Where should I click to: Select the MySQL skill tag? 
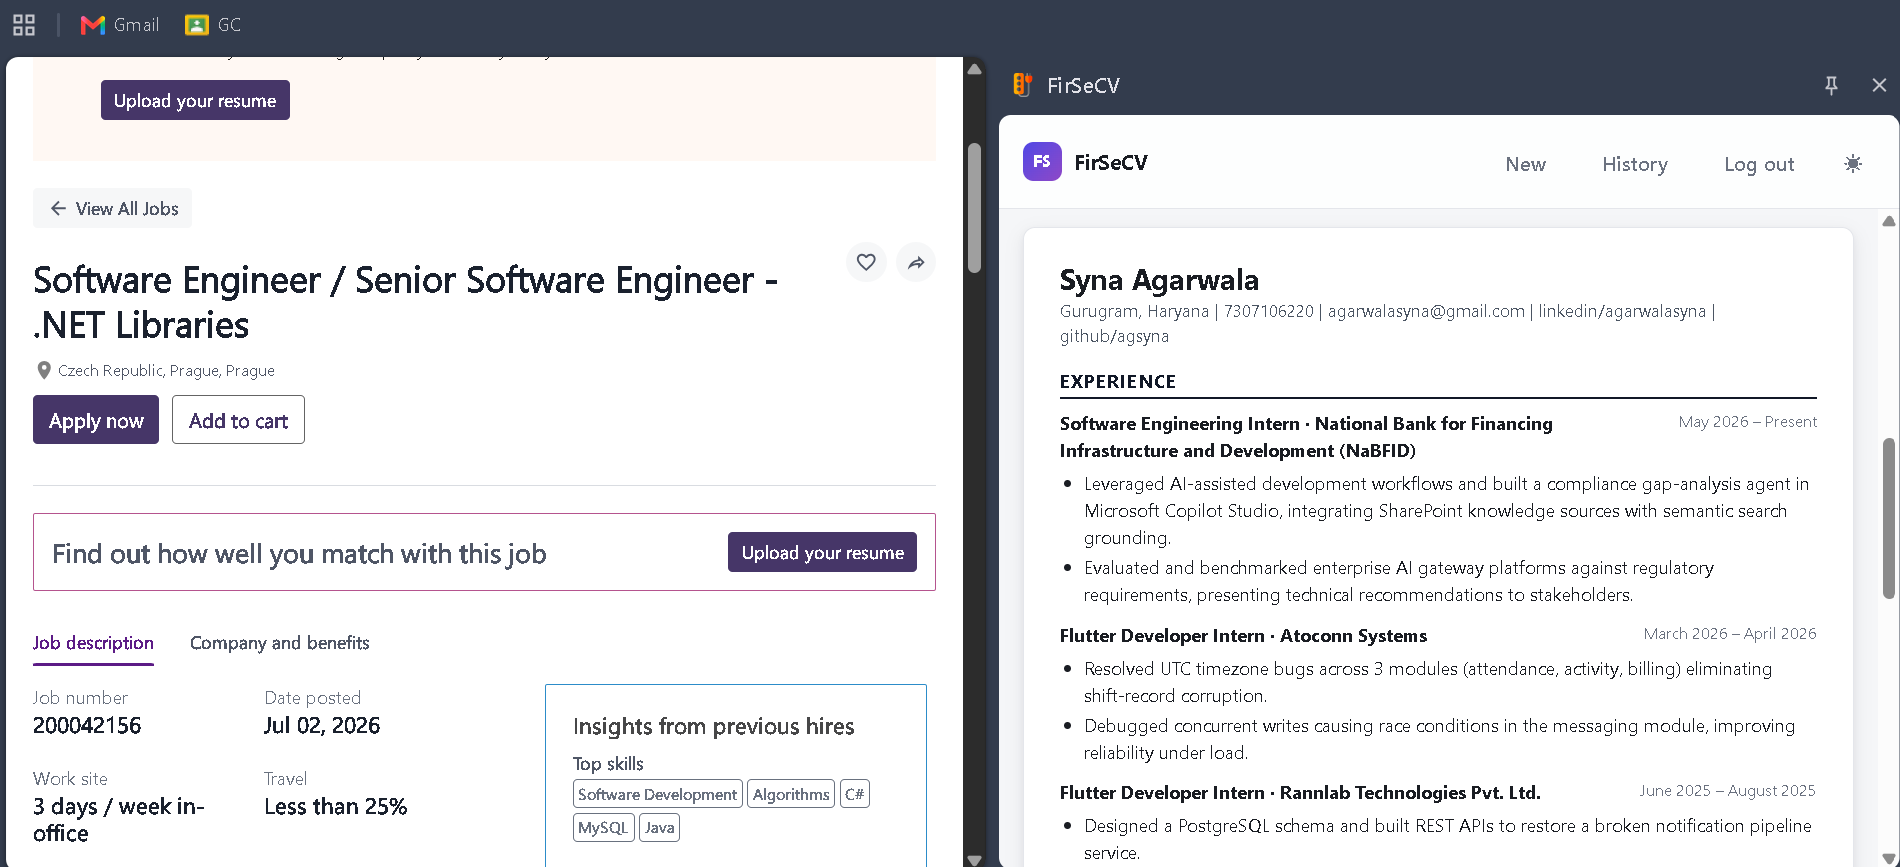(603, 828)
